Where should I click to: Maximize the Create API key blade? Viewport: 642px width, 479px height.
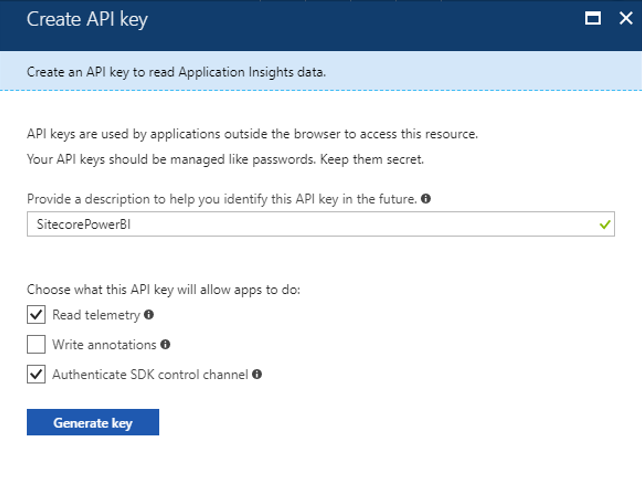click(593, 18)
